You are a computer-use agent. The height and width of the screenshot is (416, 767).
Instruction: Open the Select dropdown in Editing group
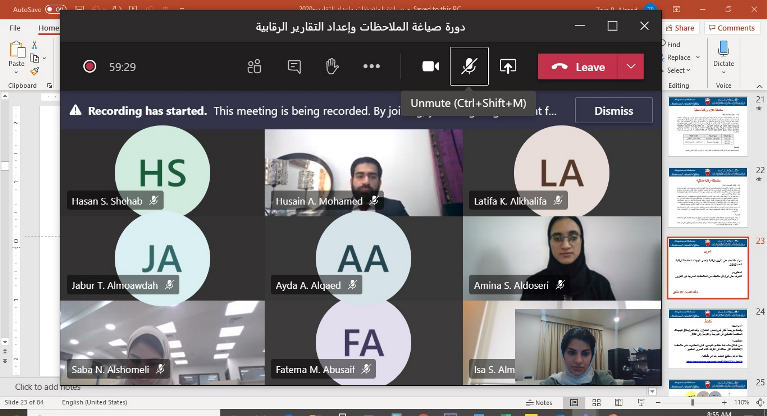(x=678, y=71)
